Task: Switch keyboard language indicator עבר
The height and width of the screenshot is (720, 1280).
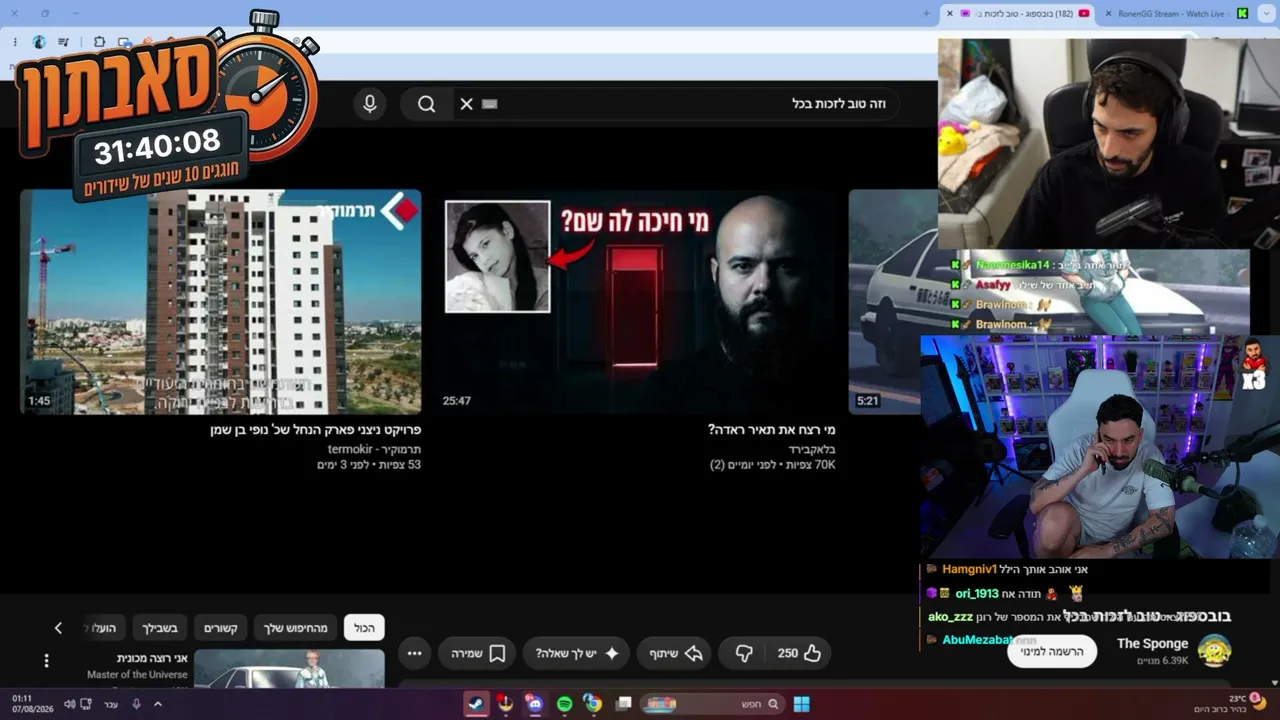Action: 111,704
